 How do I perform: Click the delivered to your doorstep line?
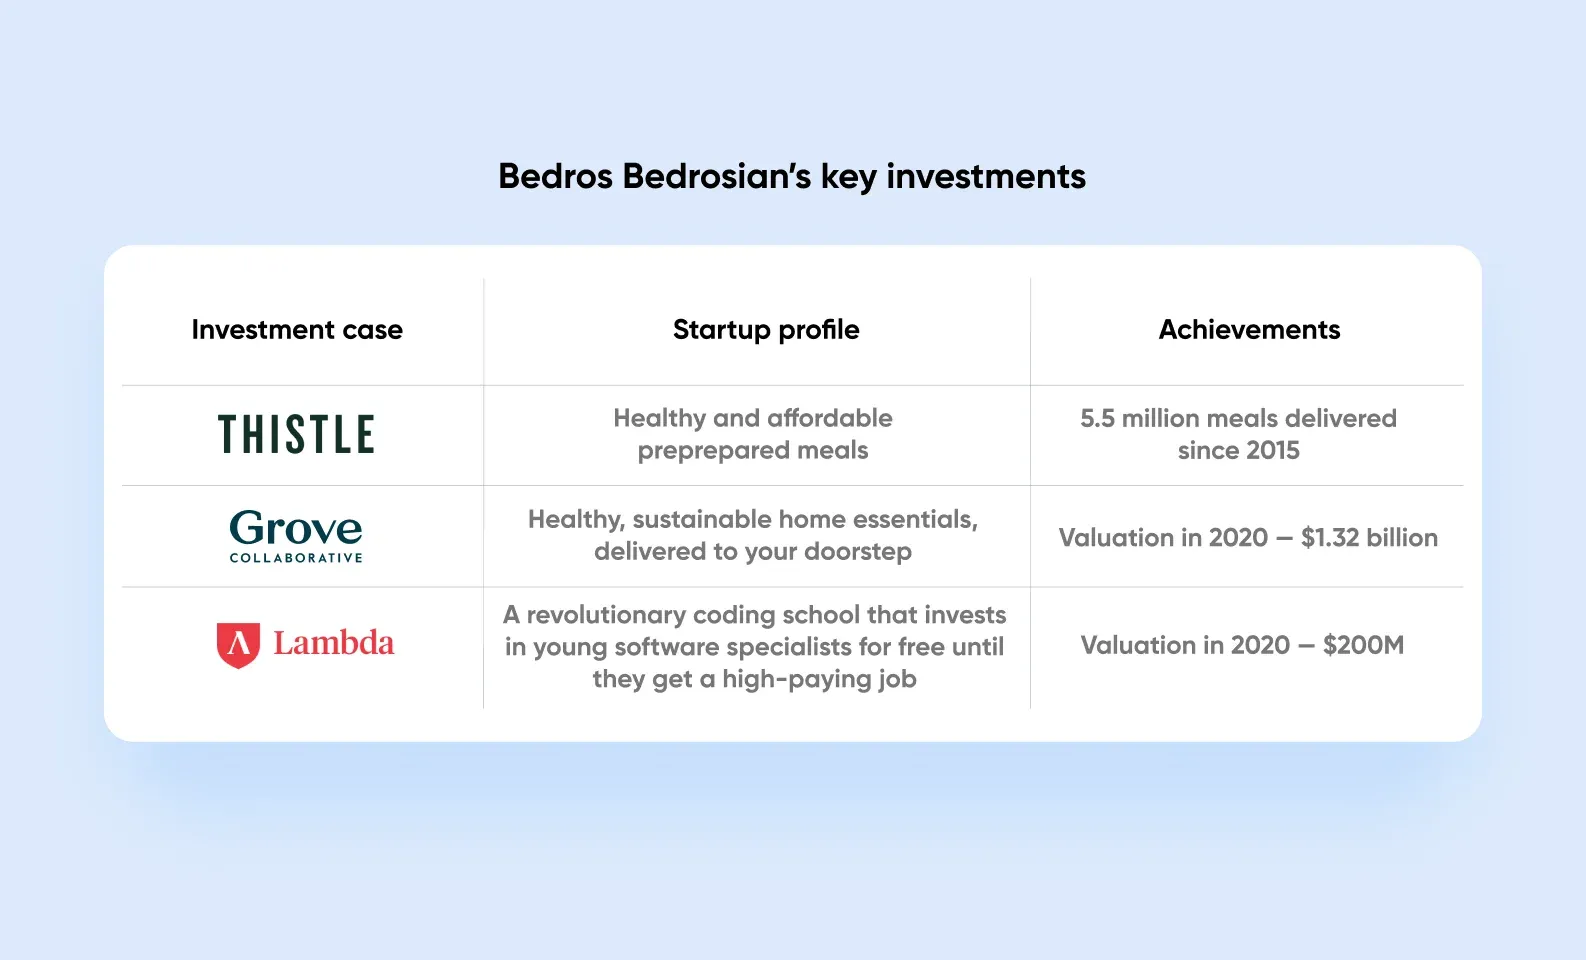point(753,552)
